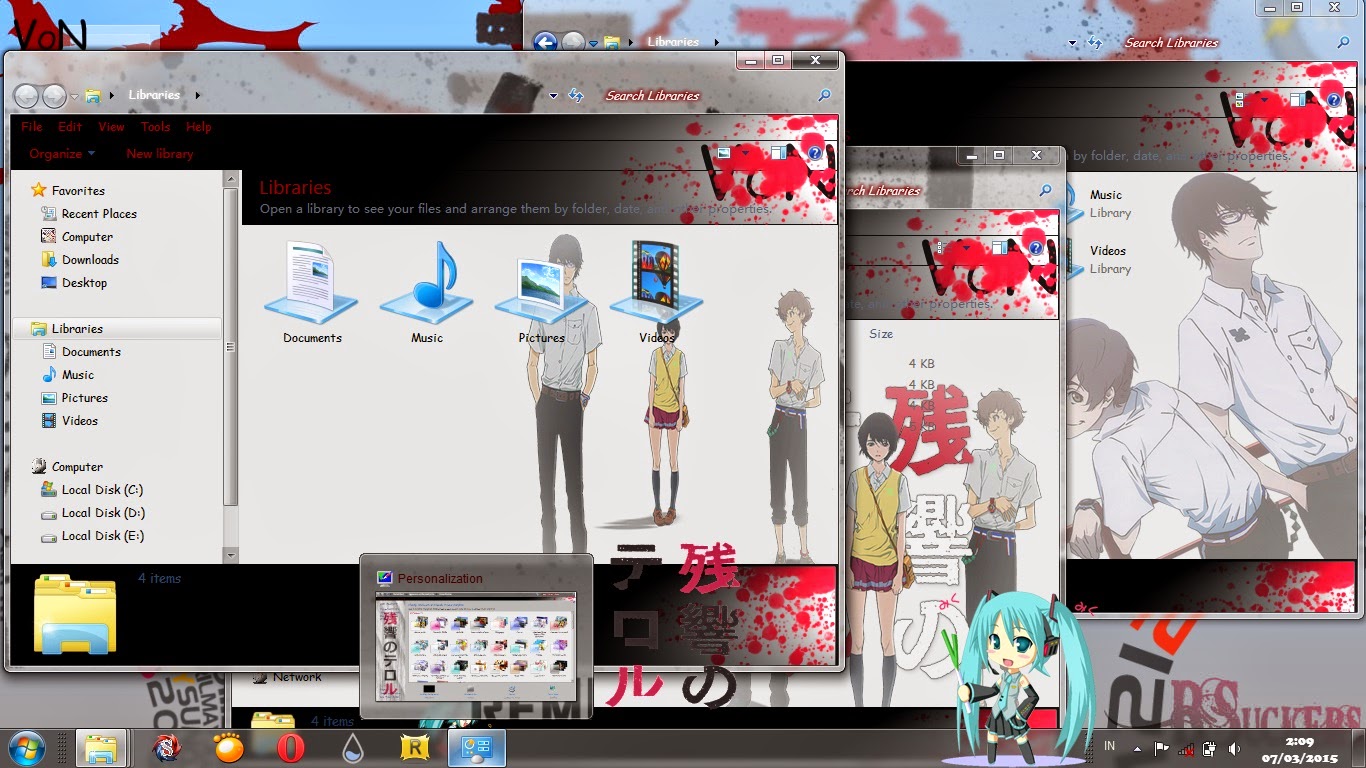Toggle the preview pane icon in front window
The image size is (1366, 768).
(x=778, y=153)
